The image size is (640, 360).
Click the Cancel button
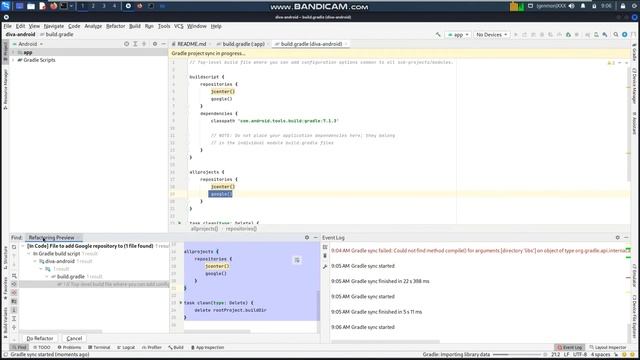pyautogui.click(x=74, y=338)
